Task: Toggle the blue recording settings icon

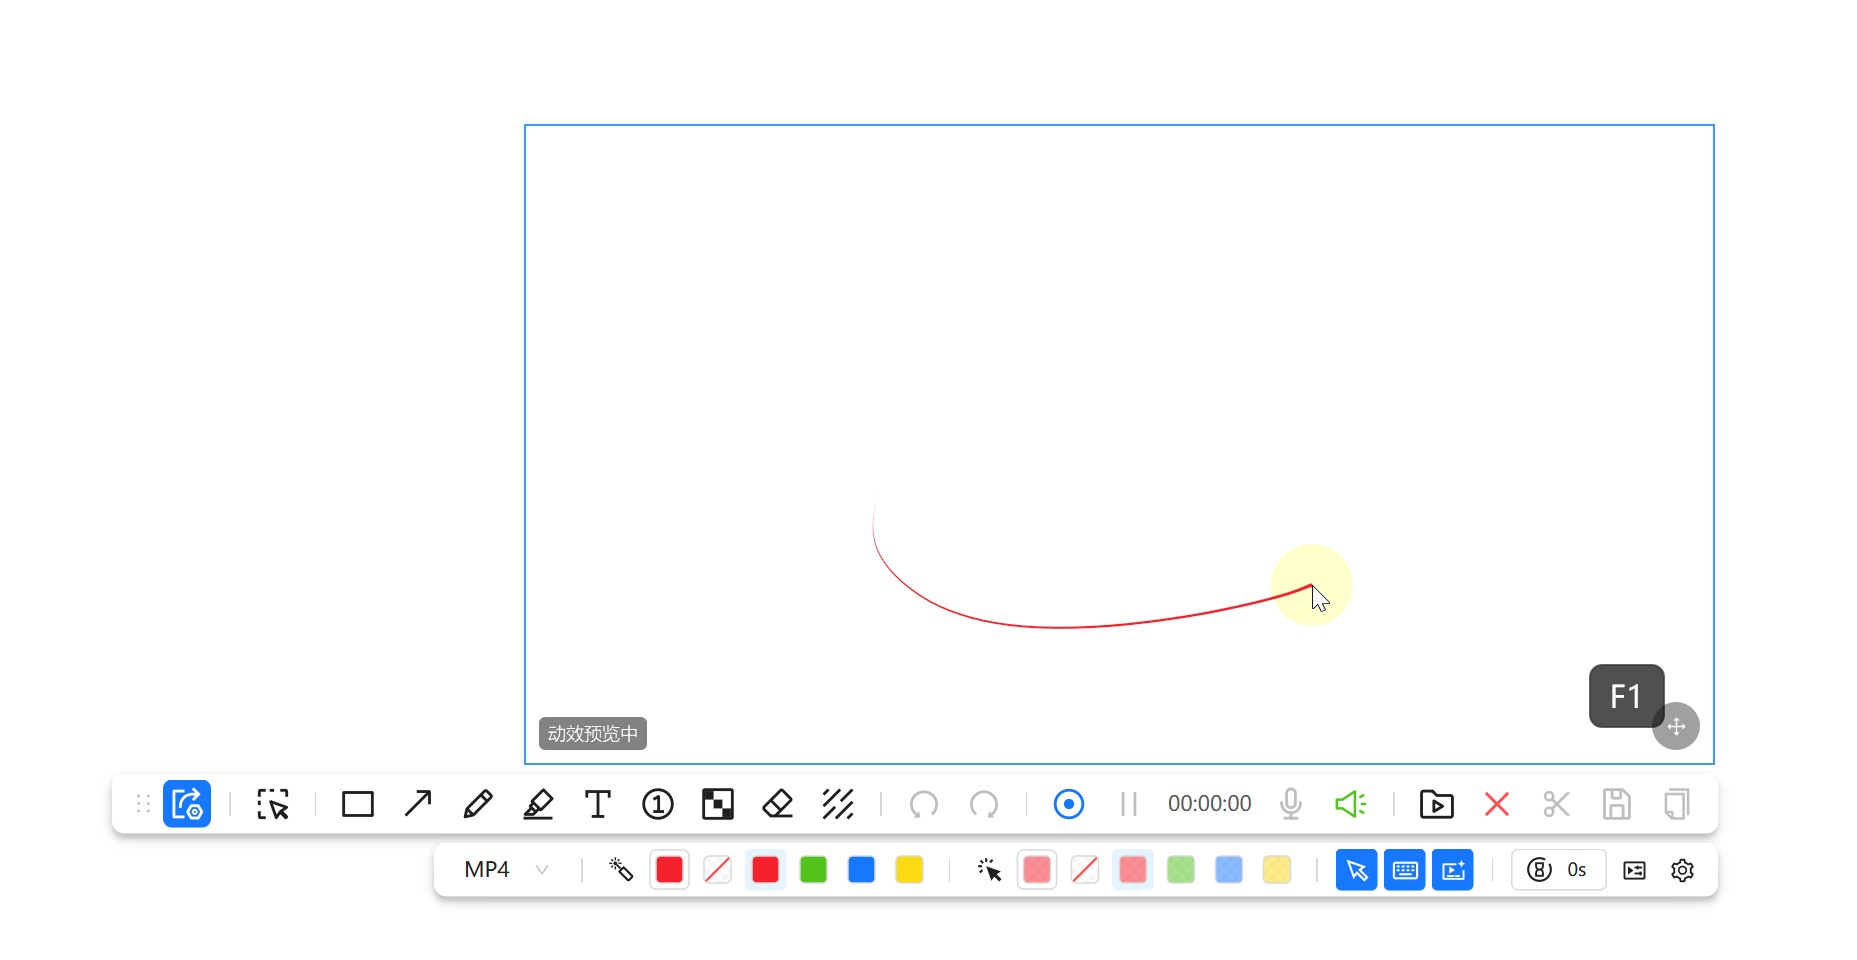Action: [x=187, y=804]
